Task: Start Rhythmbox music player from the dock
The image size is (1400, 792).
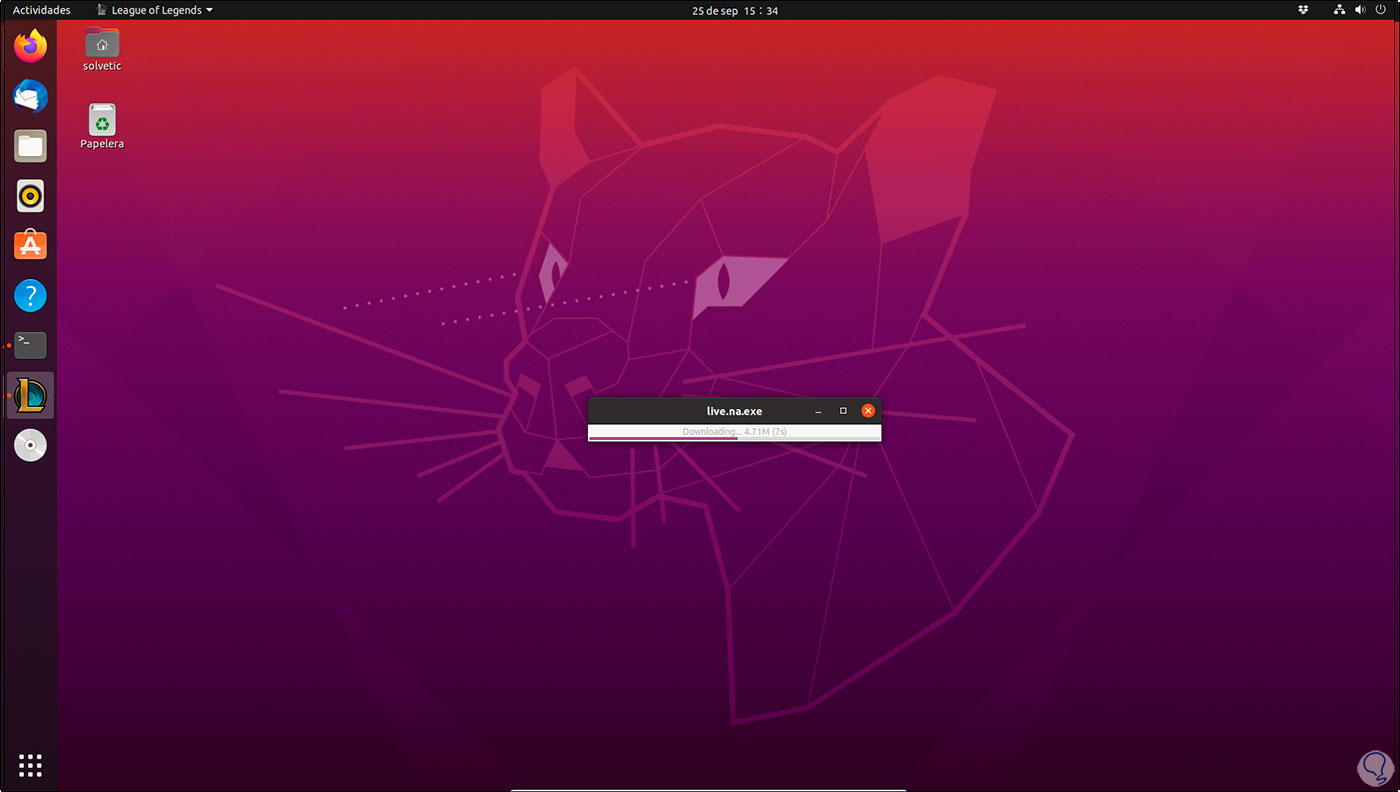Action: [31, 196]
